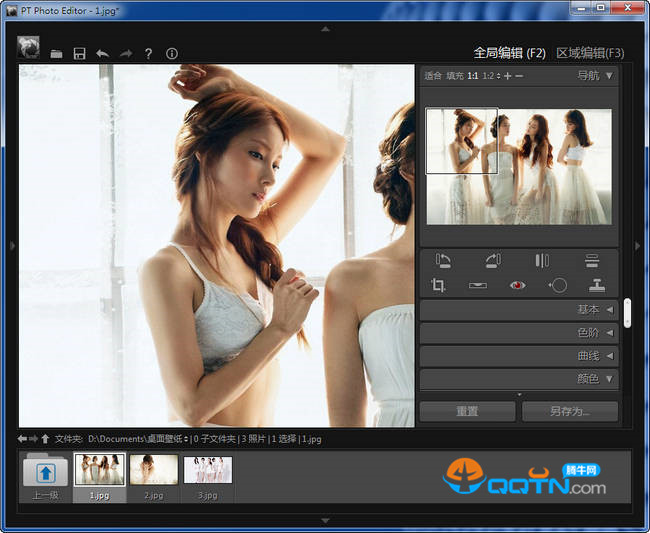650x533 pixels.
Task: Open the info circle icon
Action: (x=171, y=53)
